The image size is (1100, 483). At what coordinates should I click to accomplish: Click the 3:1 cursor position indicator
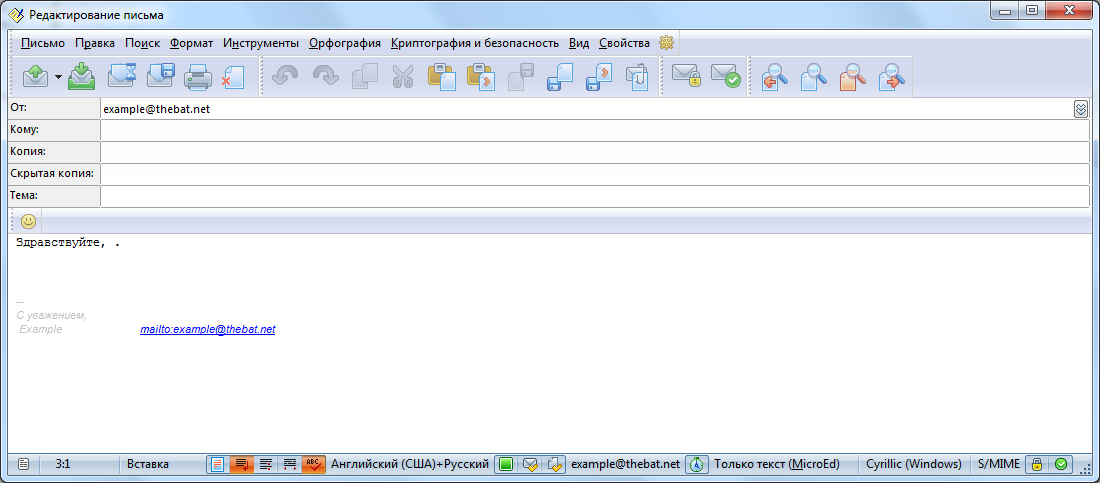tap(62, 464)
